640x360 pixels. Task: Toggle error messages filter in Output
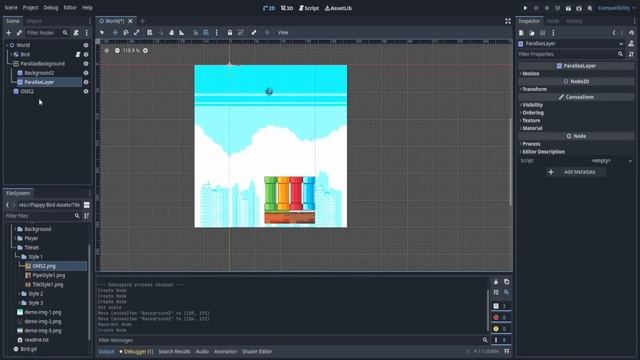[x=500, y=317]
